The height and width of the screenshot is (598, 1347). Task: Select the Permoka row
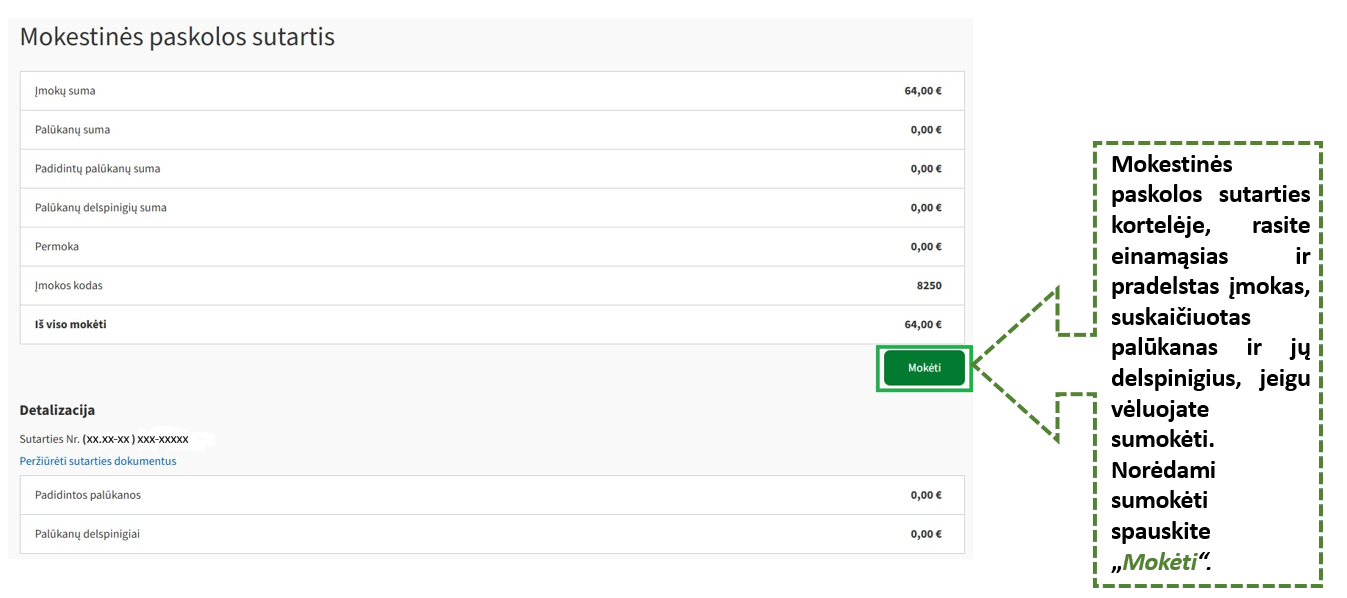492,247
